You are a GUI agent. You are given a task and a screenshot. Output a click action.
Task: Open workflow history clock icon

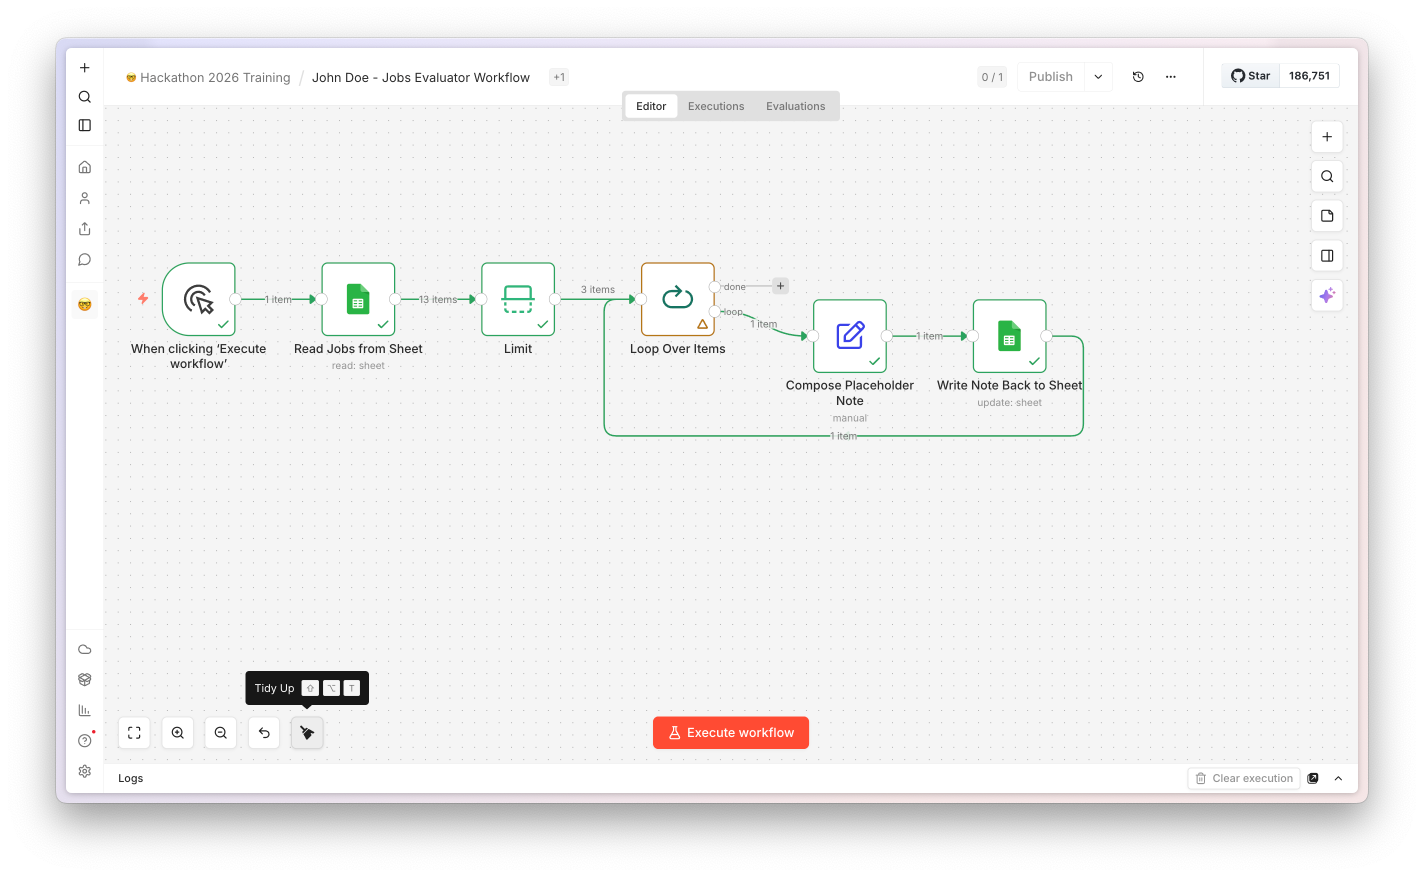pos(1138,77)
